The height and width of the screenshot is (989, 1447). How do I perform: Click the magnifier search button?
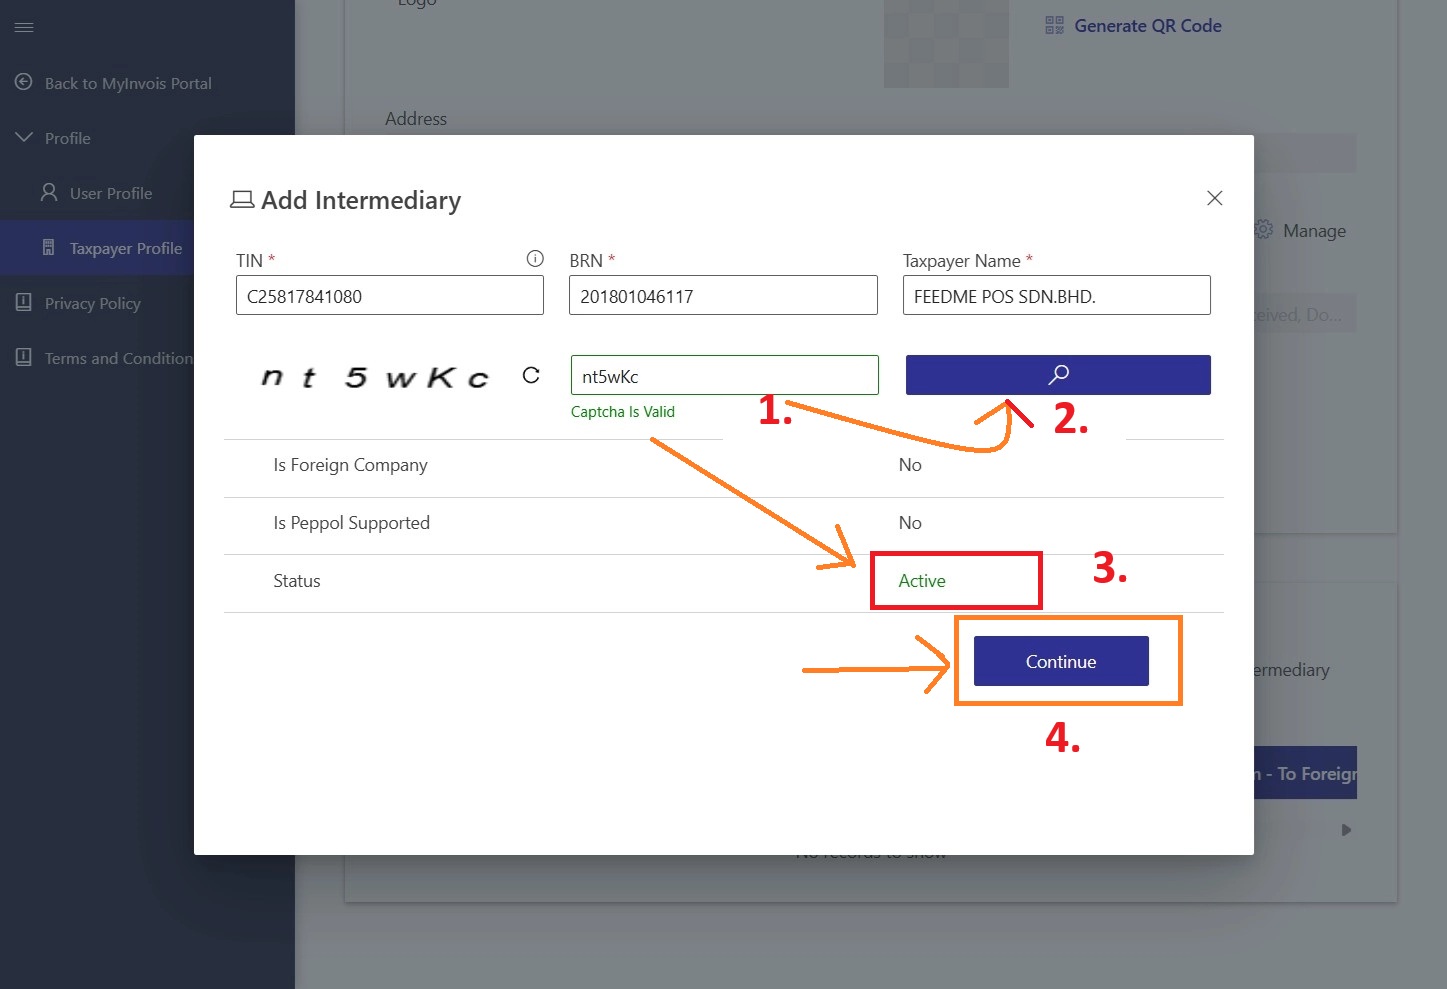coord(1057,375)
